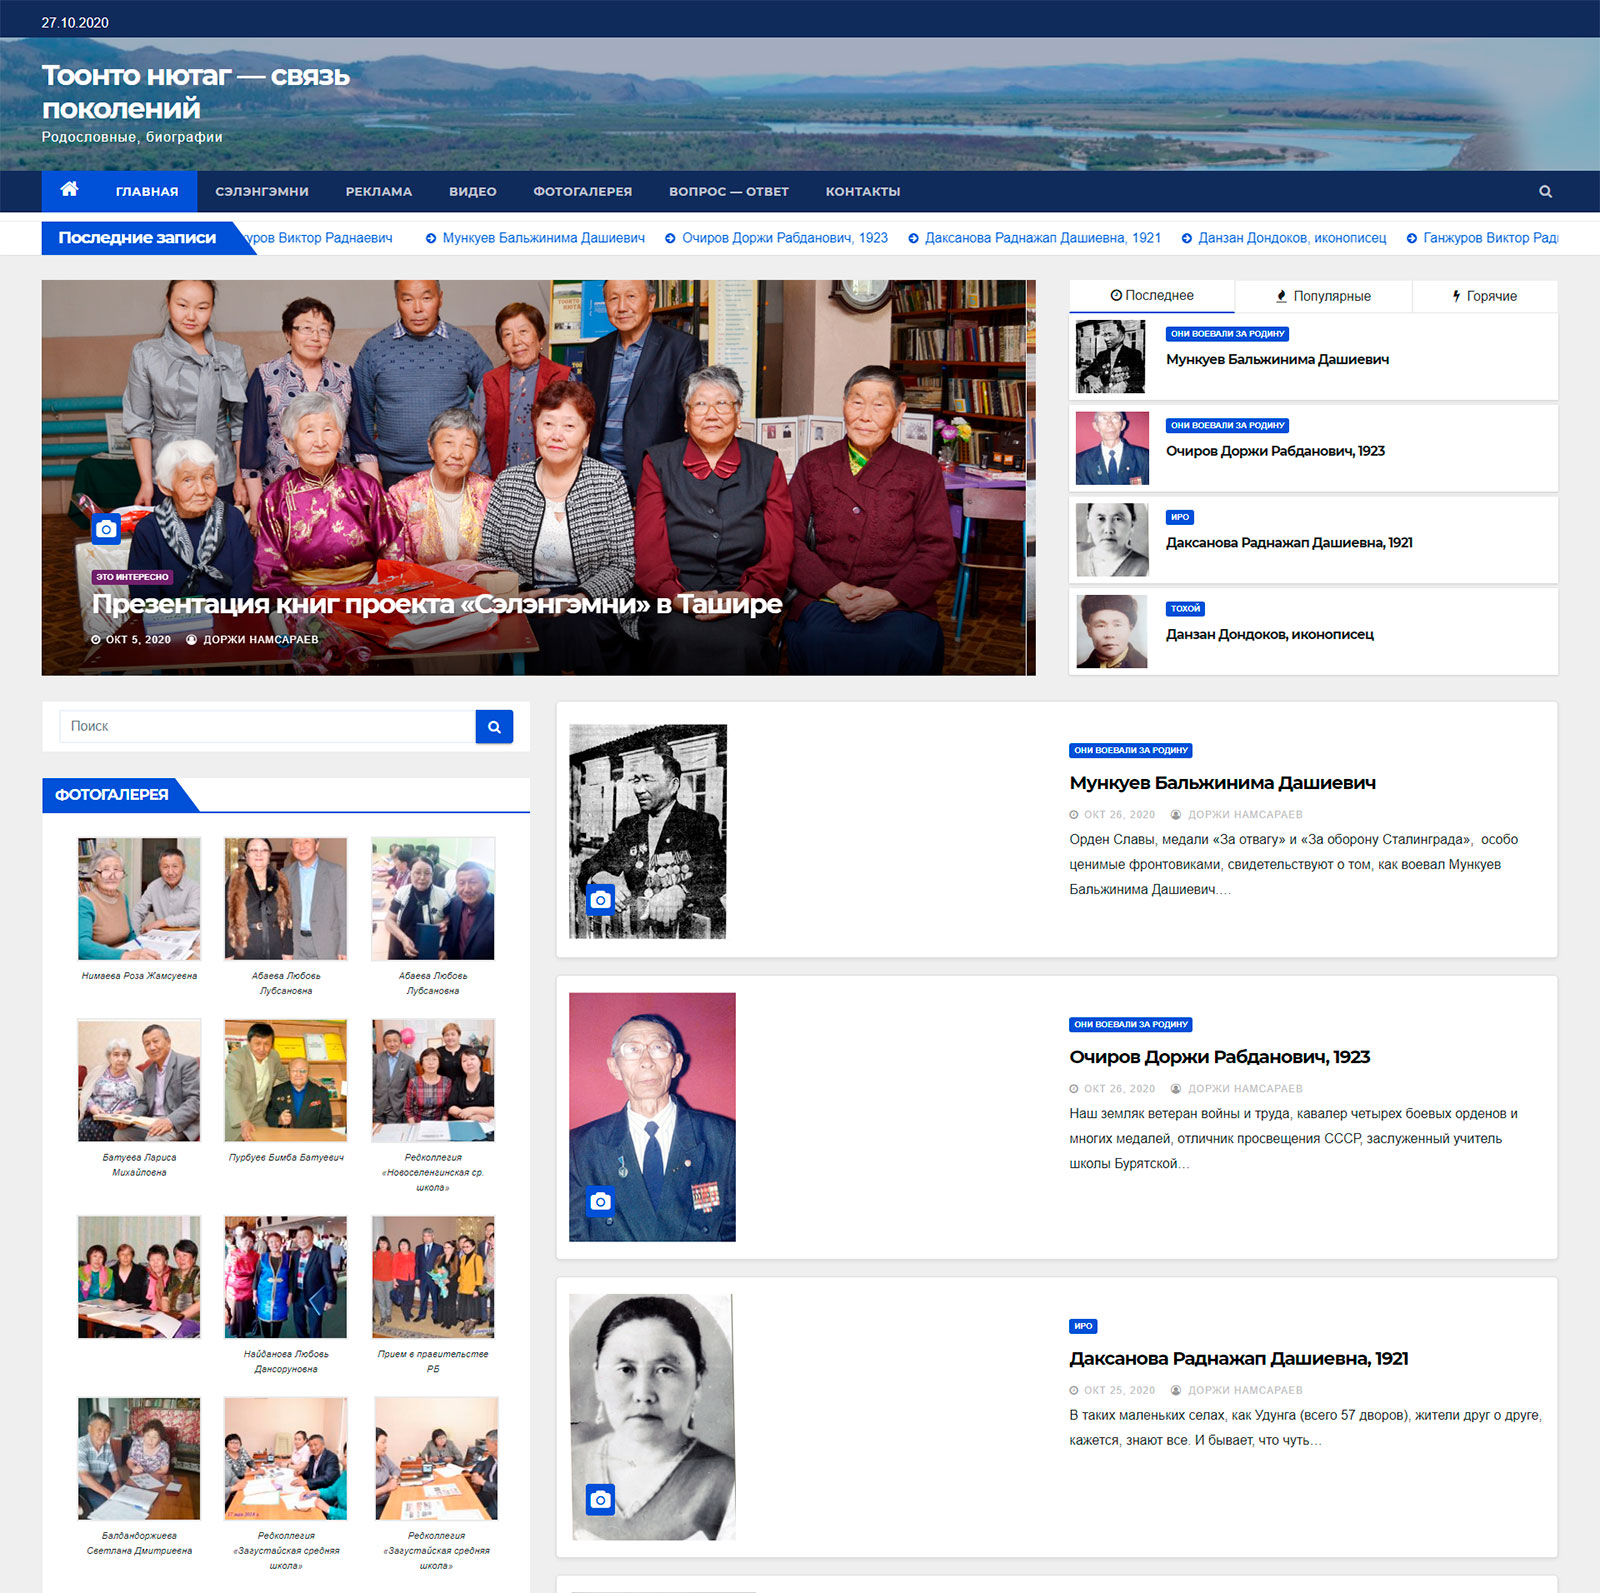Open the search icon in navigation bar

pyautogui.click(x=1545, y=191)
